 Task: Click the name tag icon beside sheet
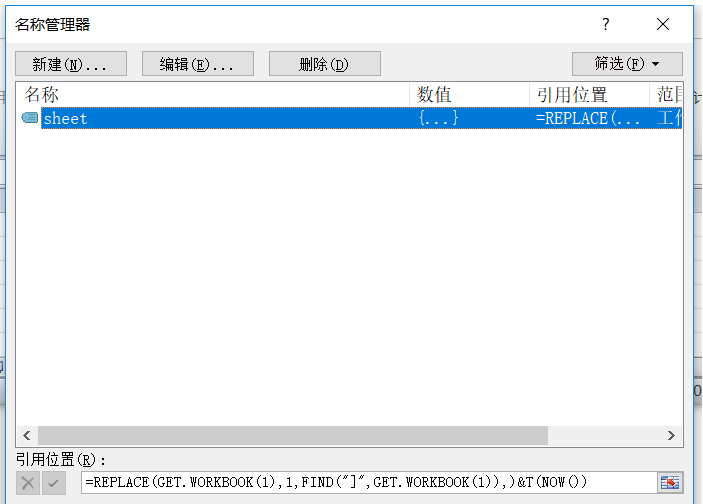click(30, 118)
